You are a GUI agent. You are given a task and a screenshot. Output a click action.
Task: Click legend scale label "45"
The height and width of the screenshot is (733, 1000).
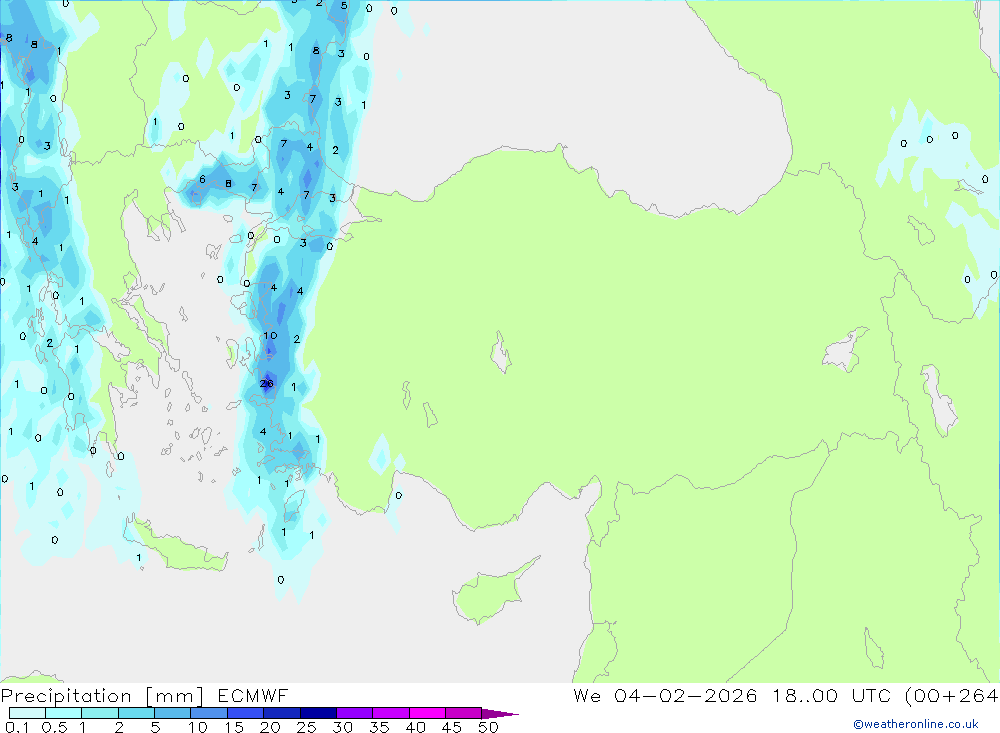(x=452, y=727)
